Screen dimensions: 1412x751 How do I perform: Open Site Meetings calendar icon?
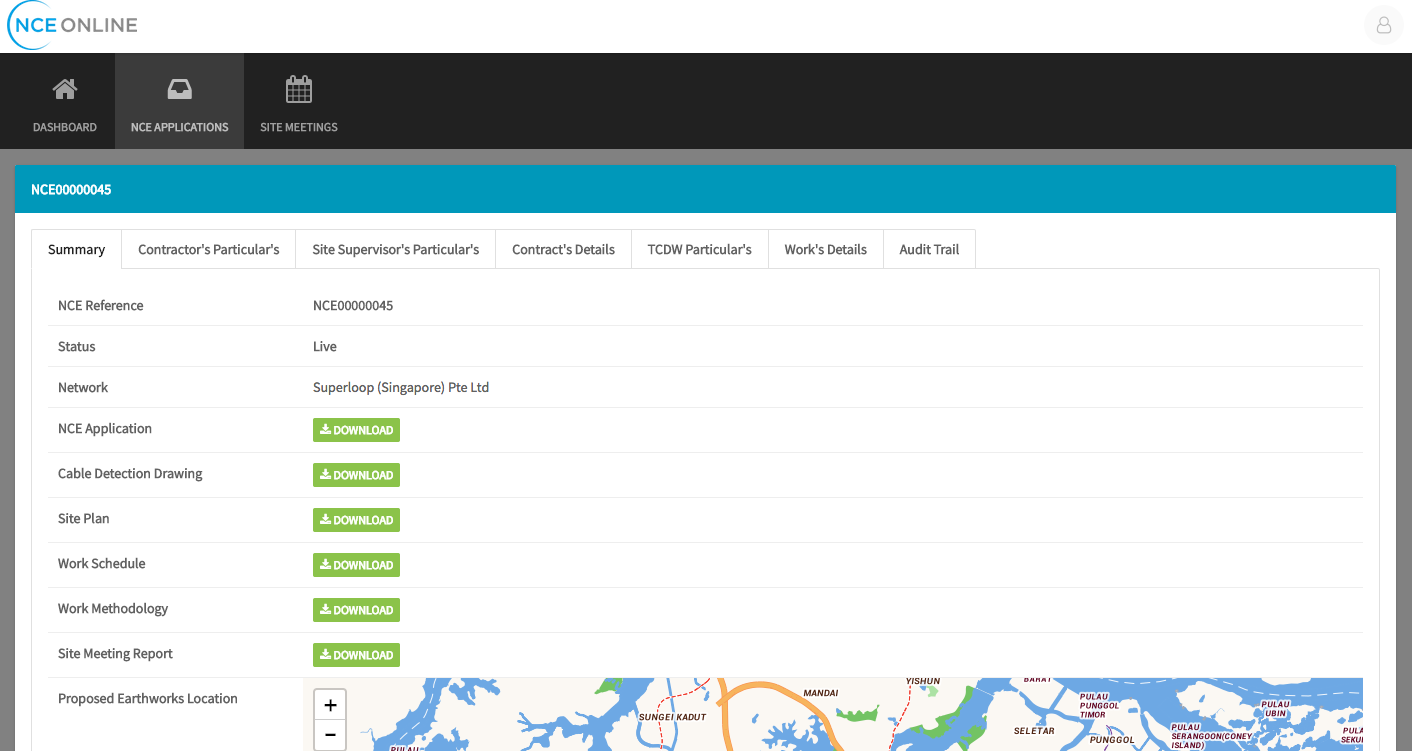(x=299, y=90)
